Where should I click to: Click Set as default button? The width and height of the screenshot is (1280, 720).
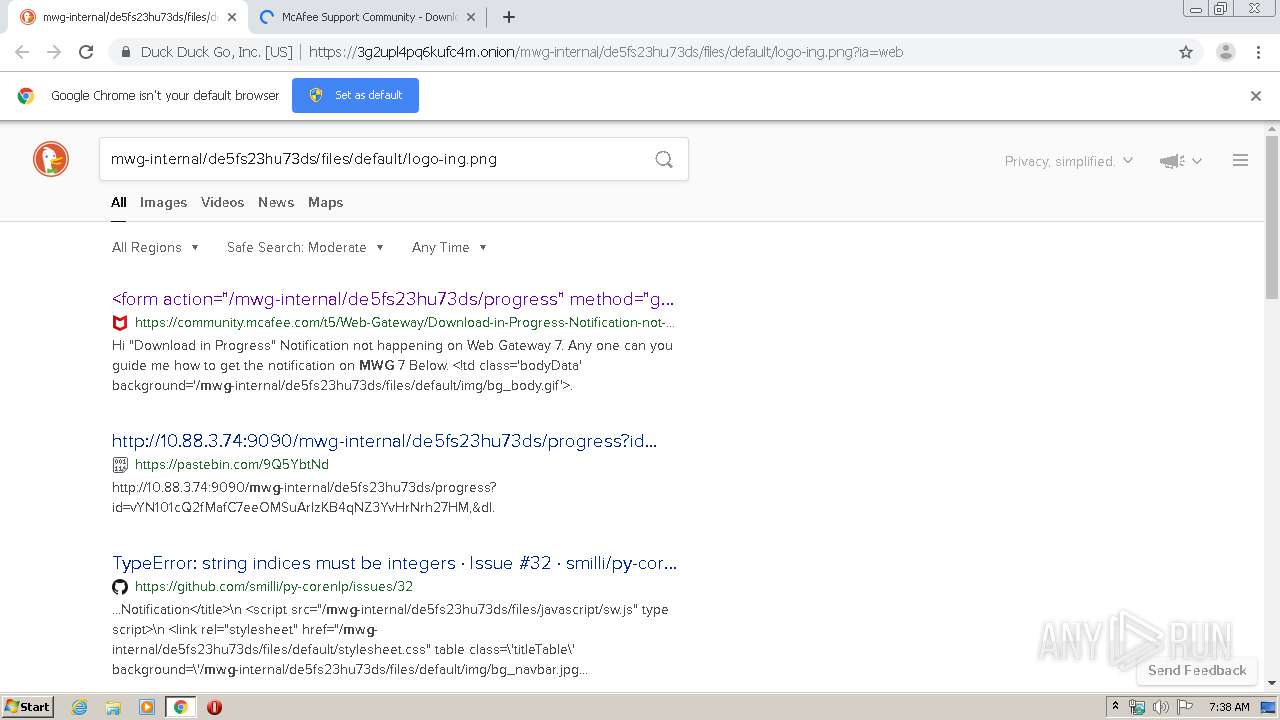(355, 95)
